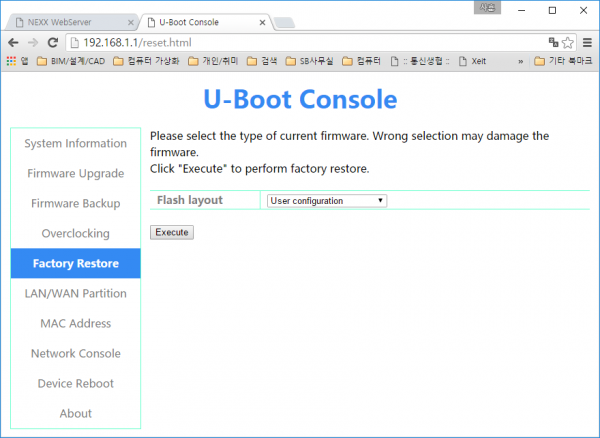Open System Information in the sidebar
This screenshot has height=438, width=600.
point(75,143)
